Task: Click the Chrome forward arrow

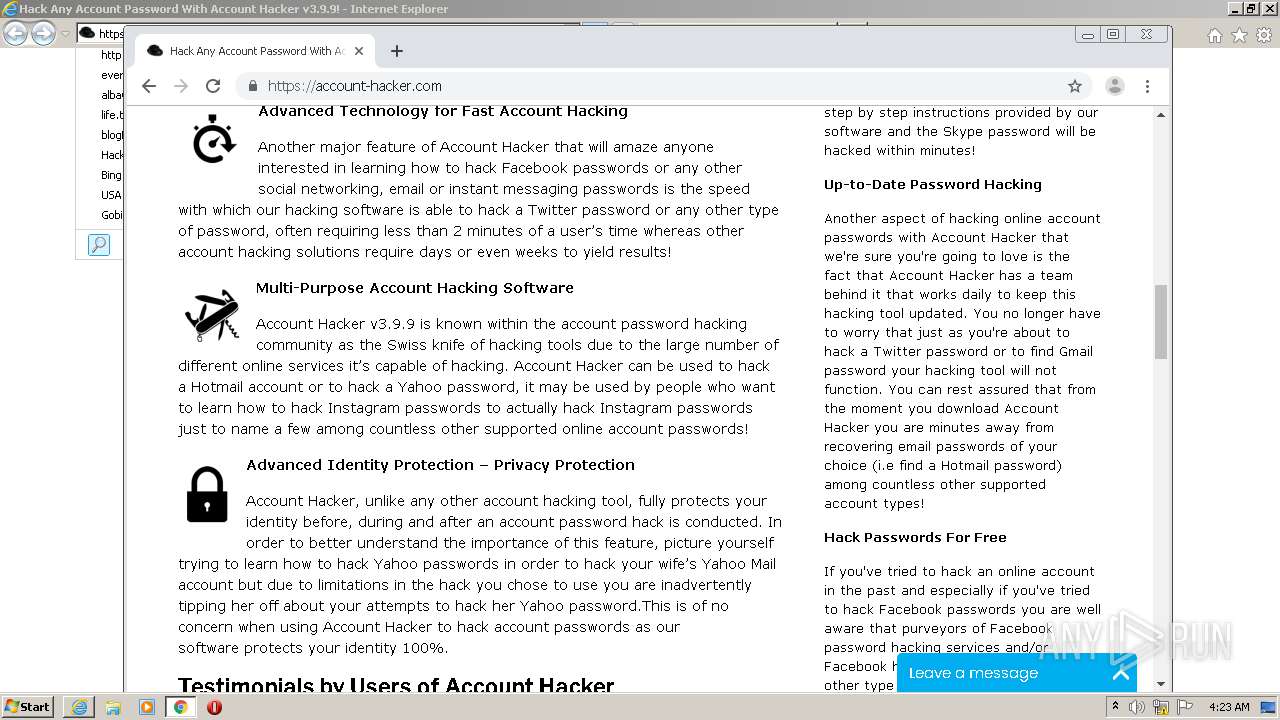Action: pyautogui.click(x=181, y=86)
